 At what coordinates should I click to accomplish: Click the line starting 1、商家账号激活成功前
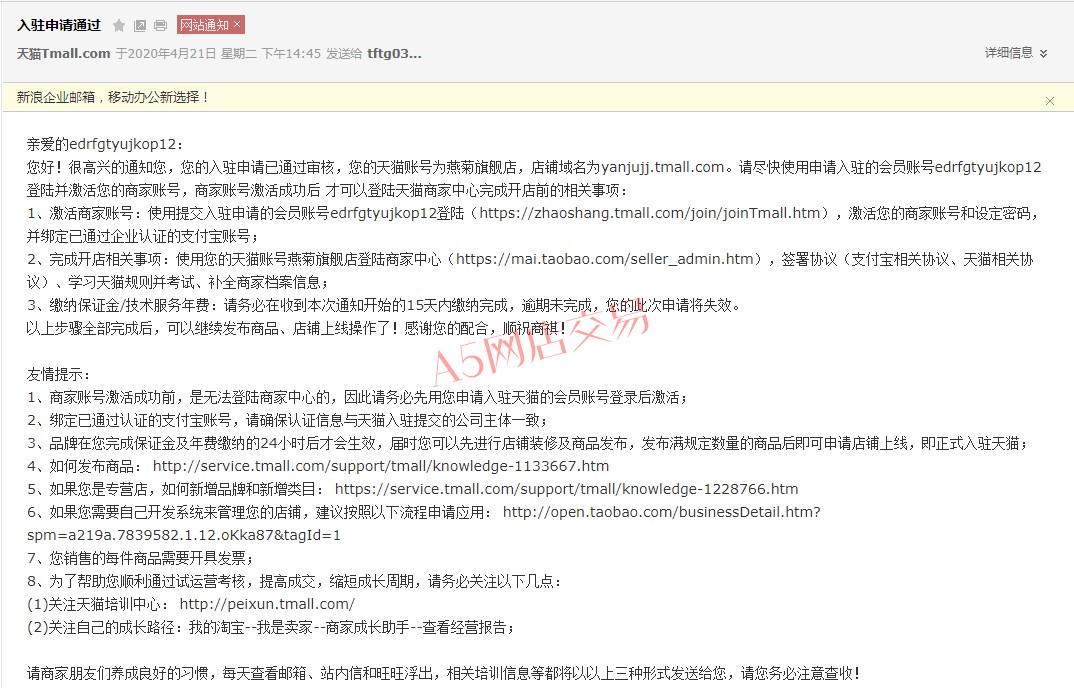pyautogui.click(x=357, y=397)
